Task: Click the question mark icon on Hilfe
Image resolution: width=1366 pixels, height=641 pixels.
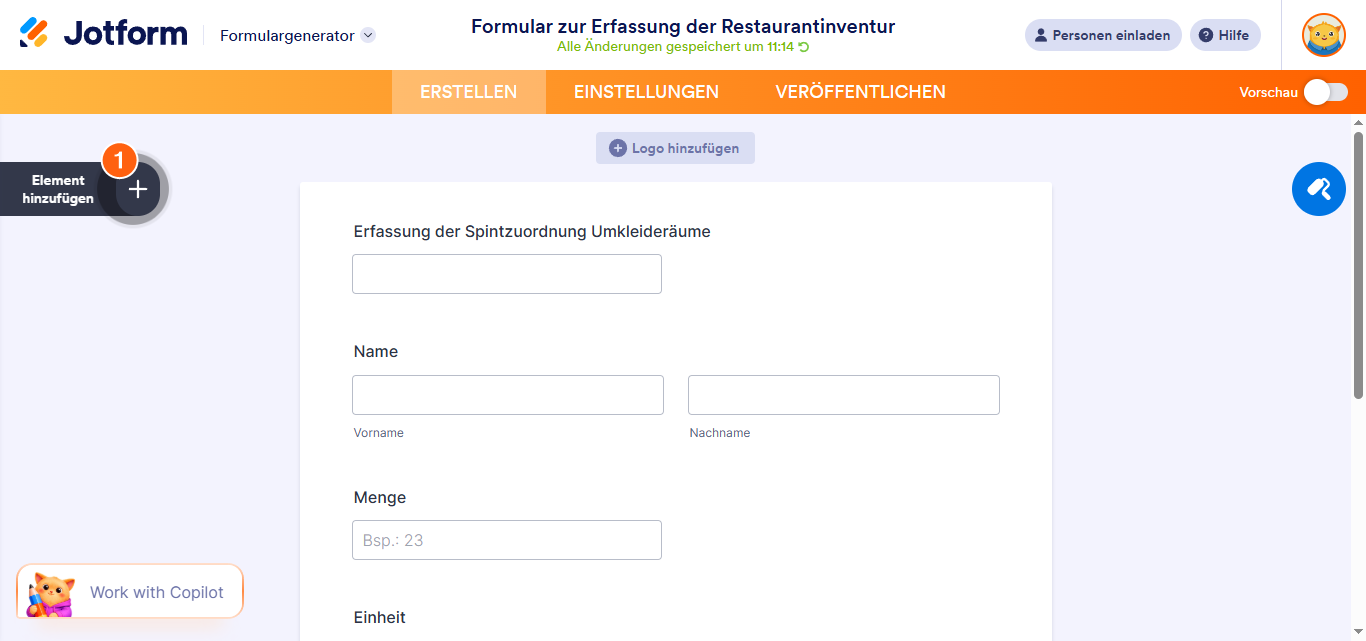Action: pyautogui.click(x=1205, y=35)
